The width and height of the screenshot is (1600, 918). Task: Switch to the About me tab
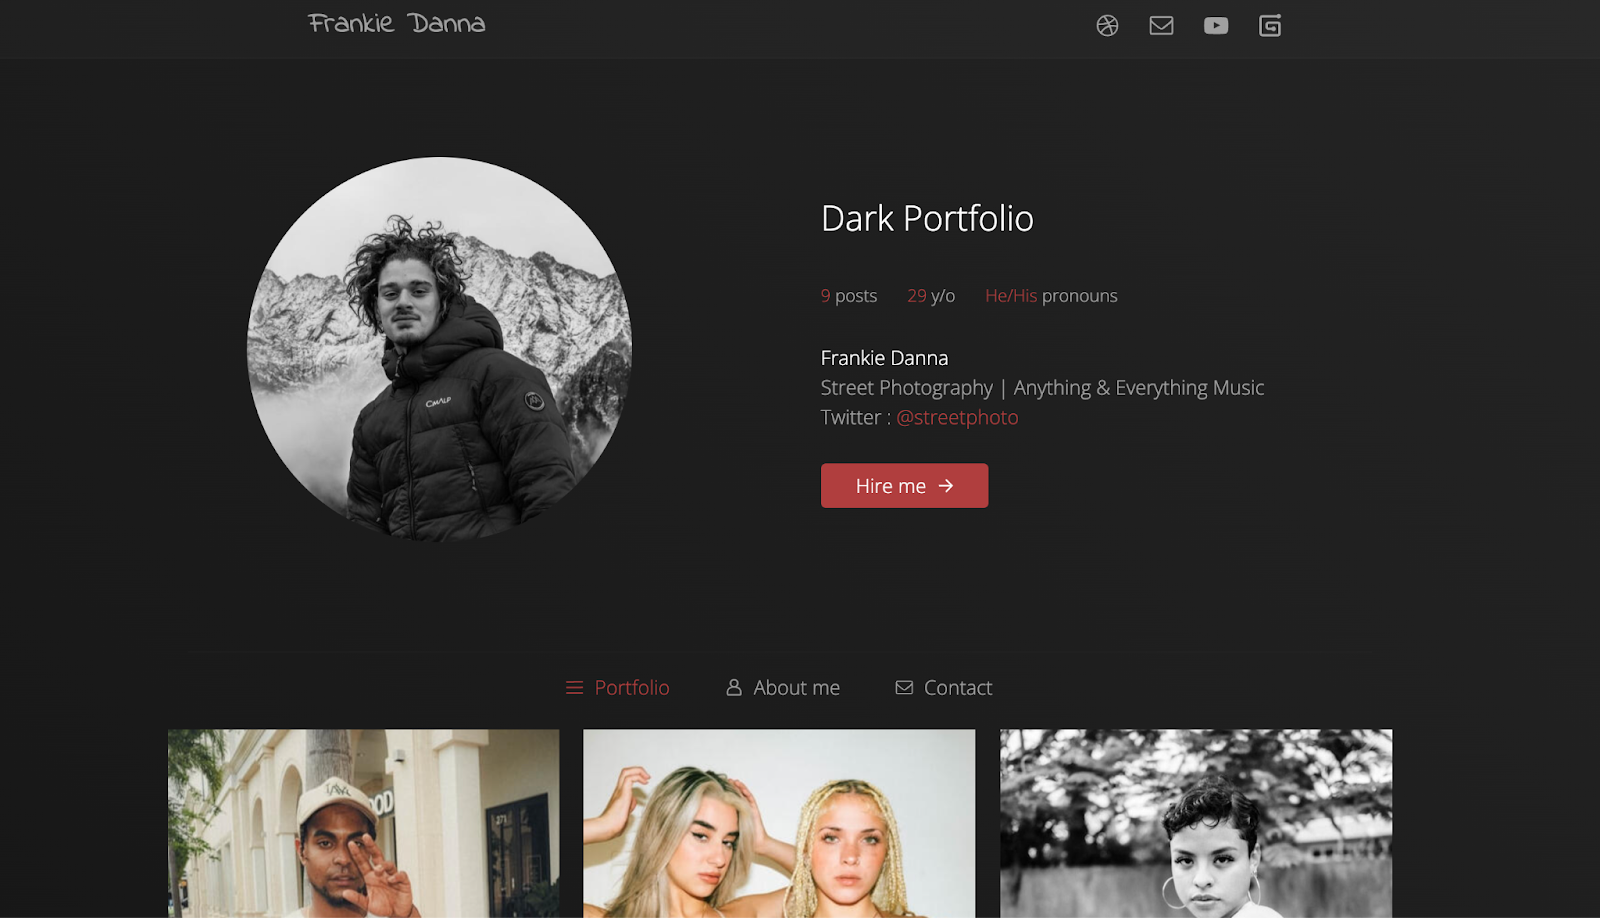tap(796, 687)
